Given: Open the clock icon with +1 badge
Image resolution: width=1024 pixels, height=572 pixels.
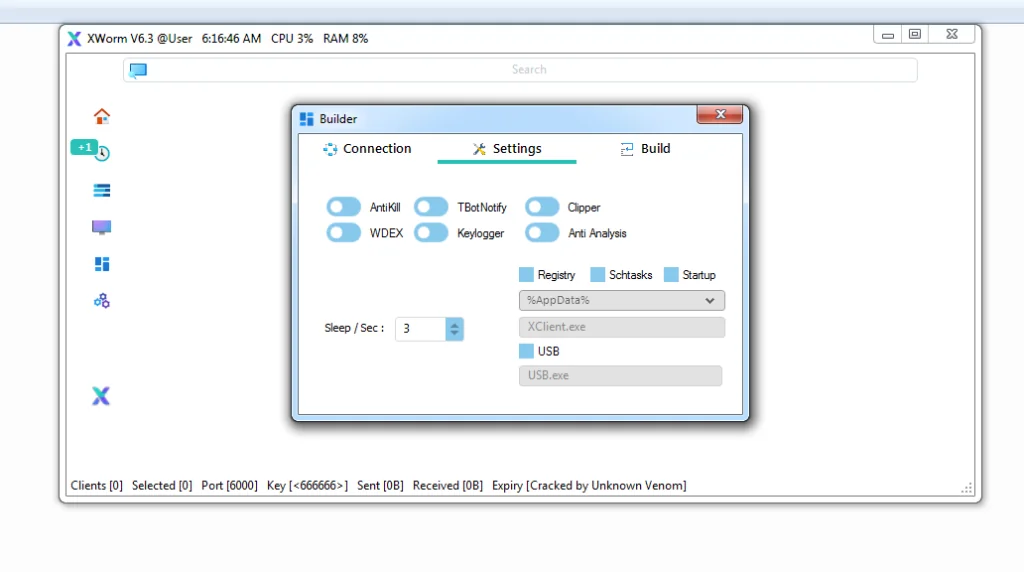Looking at the screenshot, I should click(101, 153).
